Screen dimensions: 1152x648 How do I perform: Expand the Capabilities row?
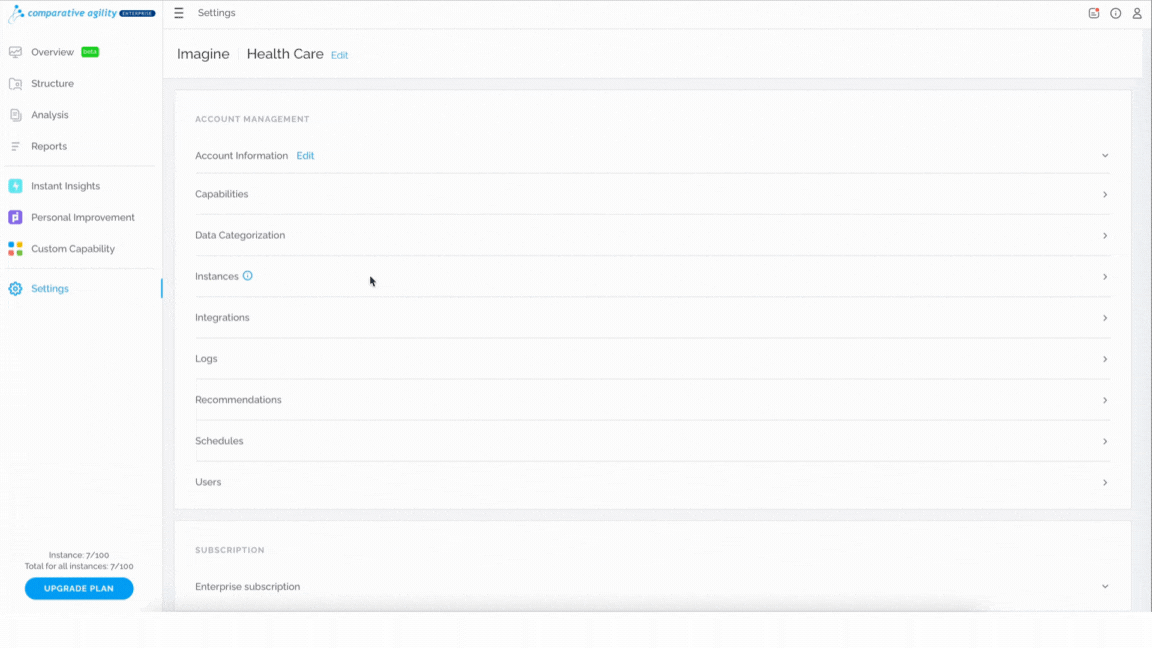click(652, 194)
